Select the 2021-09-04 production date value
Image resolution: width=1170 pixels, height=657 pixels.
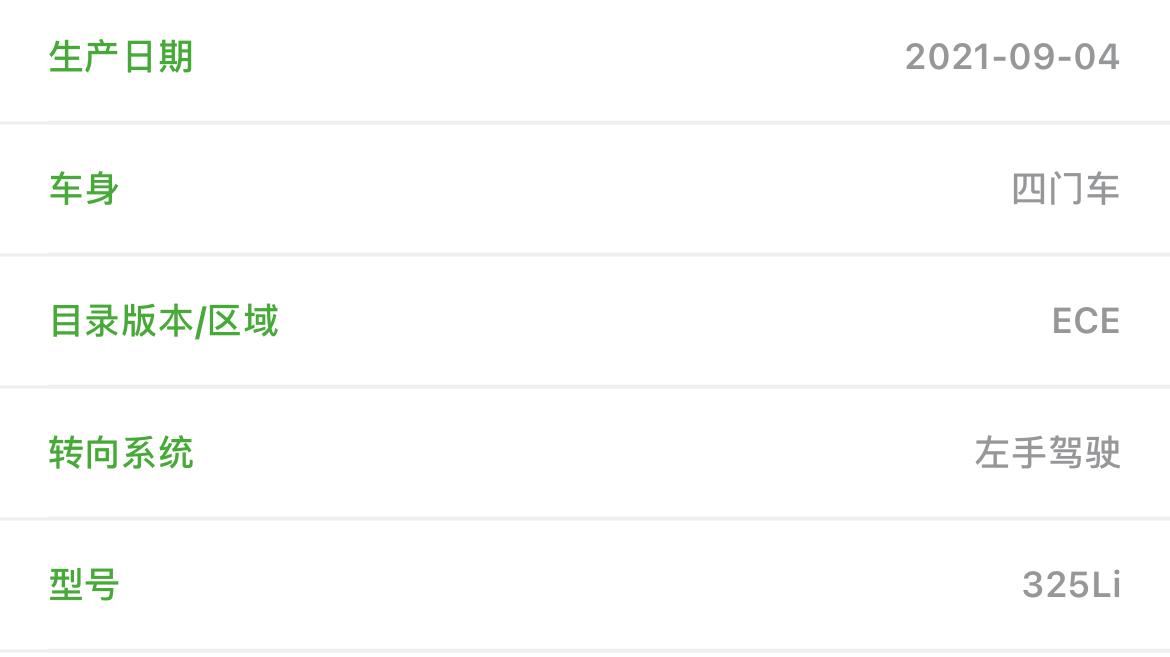click(x=1012, y=57)
